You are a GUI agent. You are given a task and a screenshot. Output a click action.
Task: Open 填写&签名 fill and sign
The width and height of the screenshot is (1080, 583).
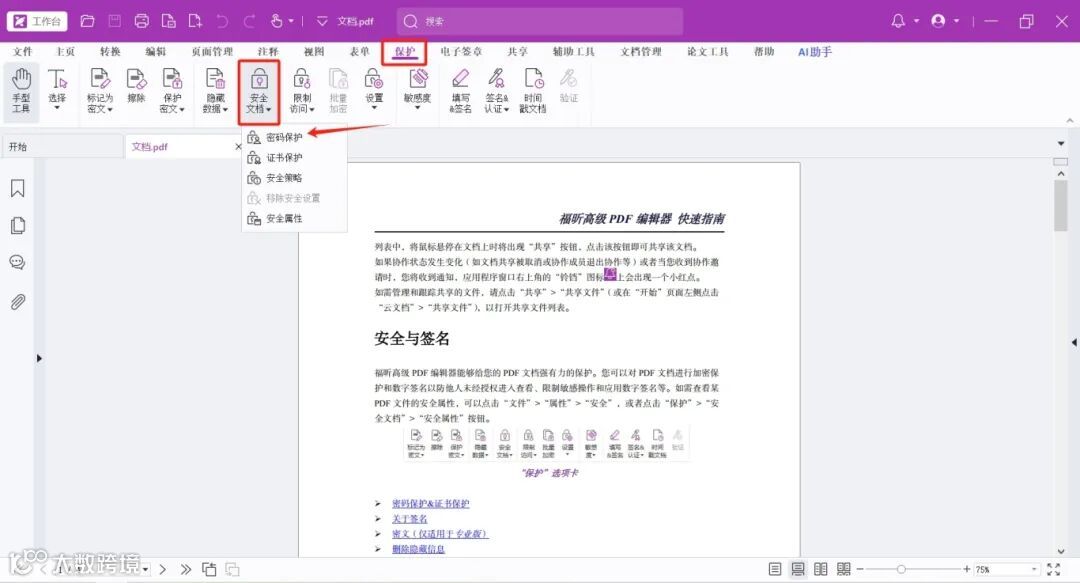[461, 91]
